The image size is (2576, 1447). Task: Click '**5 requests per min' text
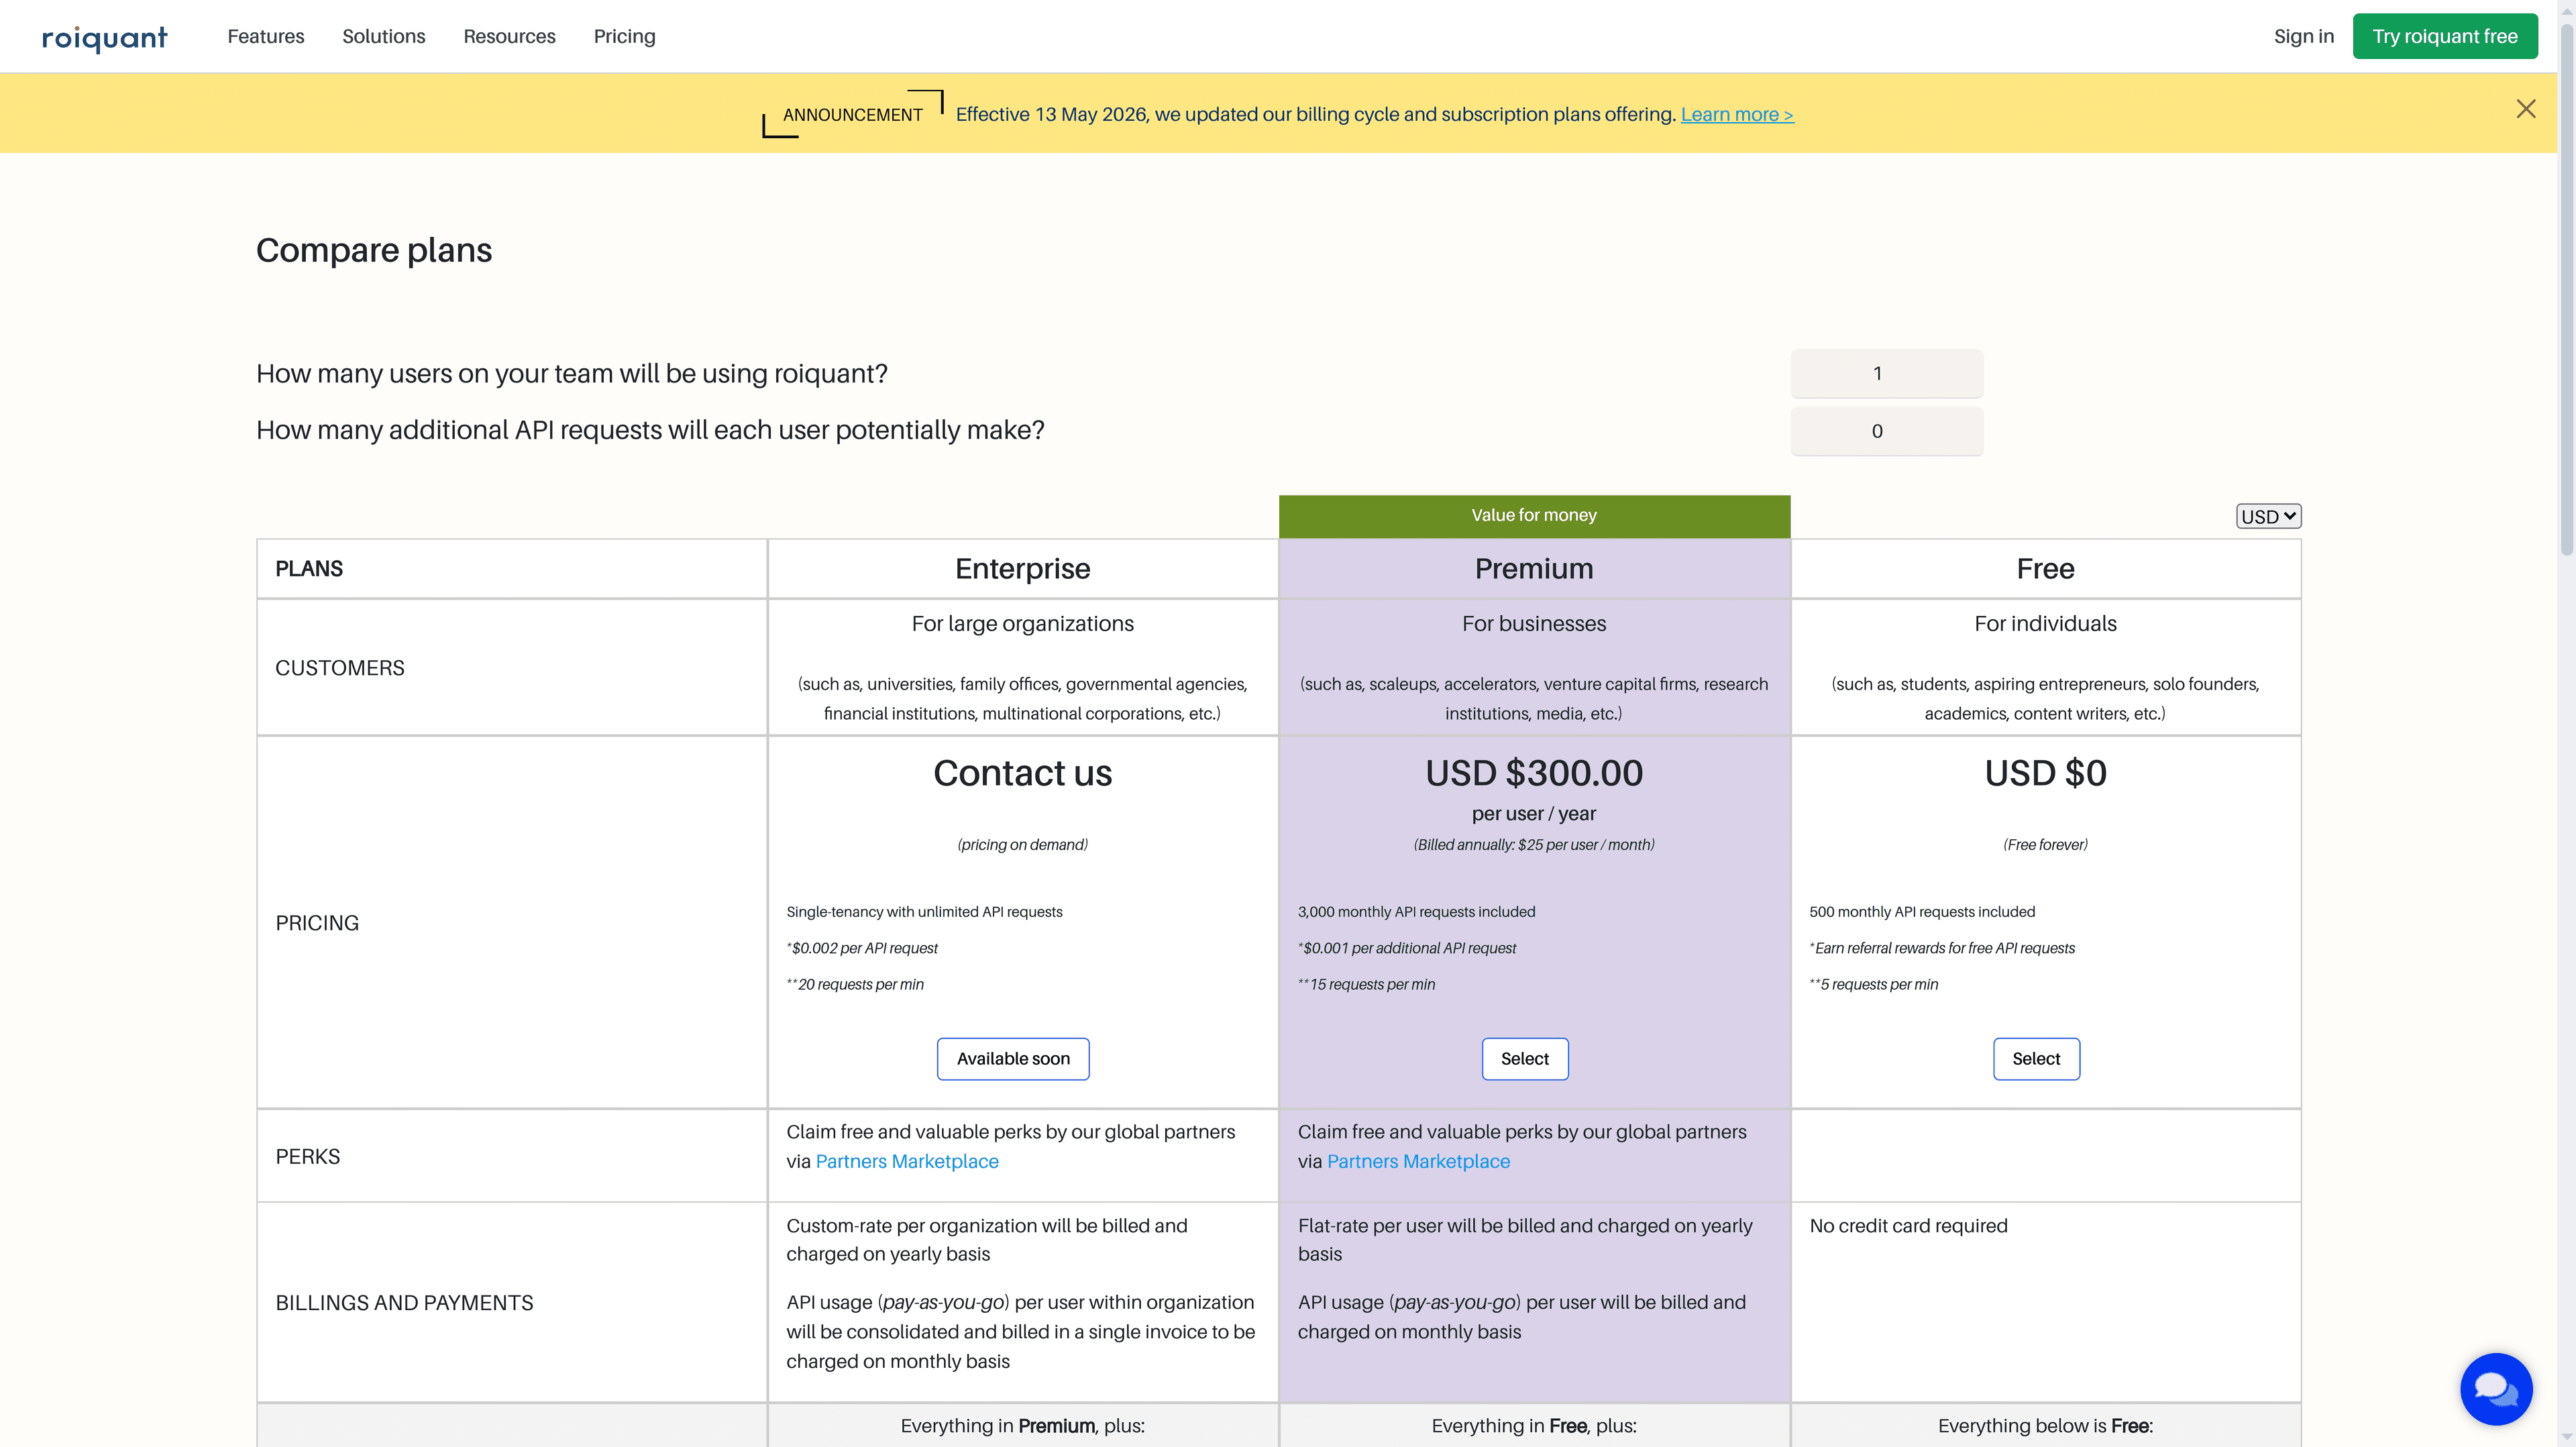pos(1873,985)
